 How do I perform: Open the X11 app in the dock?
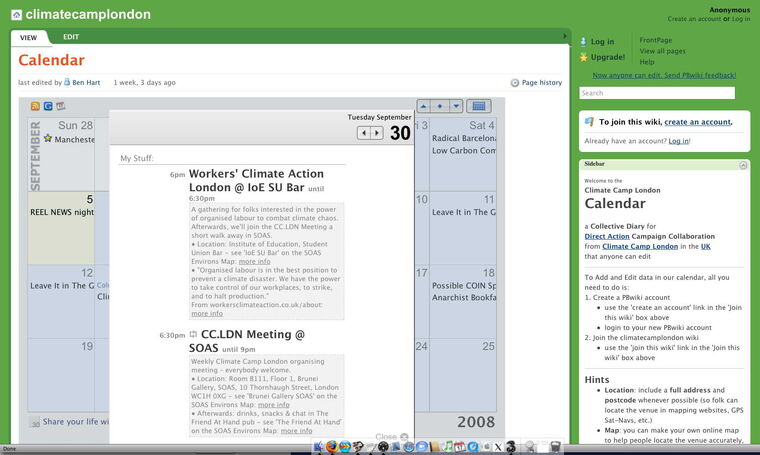coord(498,447)
